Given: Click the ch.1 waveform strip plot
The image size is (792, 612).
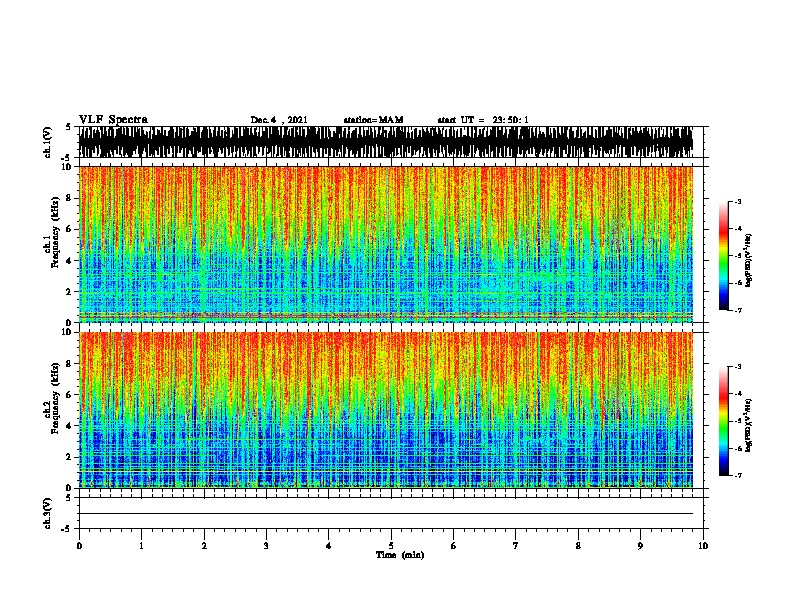Looking at the screenshot, I should (x=385, y=142).
